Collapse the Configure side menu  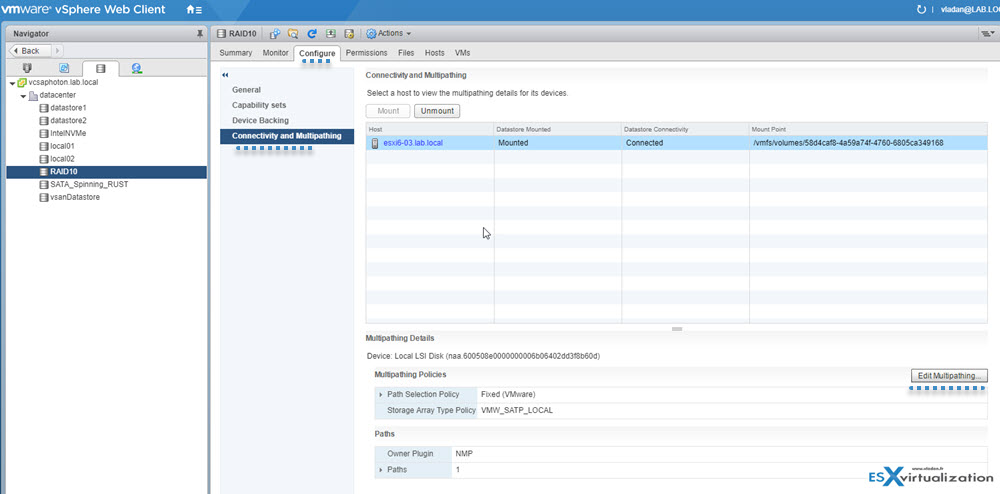pos(225,75)
